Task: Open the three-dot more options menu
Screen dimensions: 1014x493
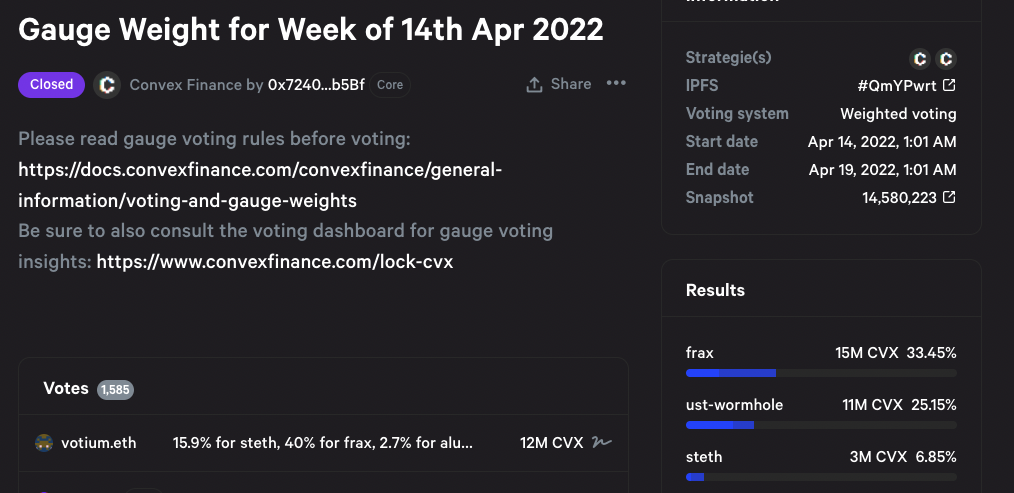Action: pos(616,84)
